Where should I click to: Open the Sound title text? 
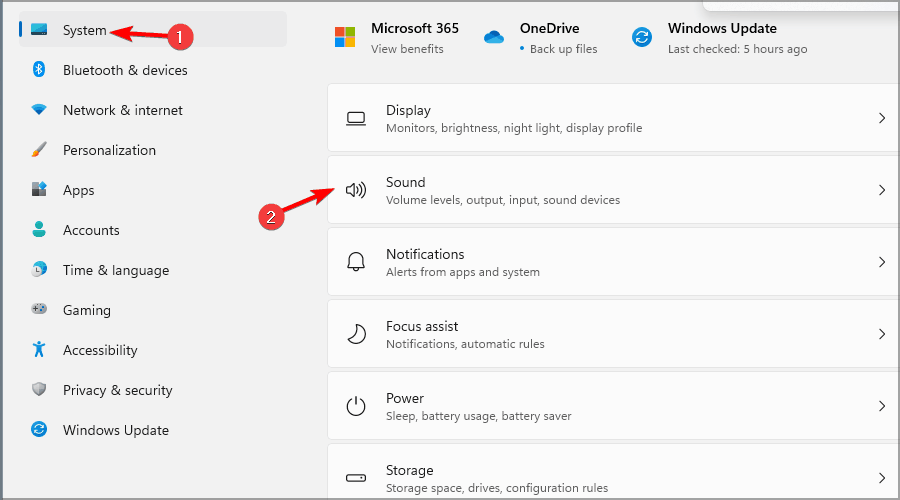(405, 182)
